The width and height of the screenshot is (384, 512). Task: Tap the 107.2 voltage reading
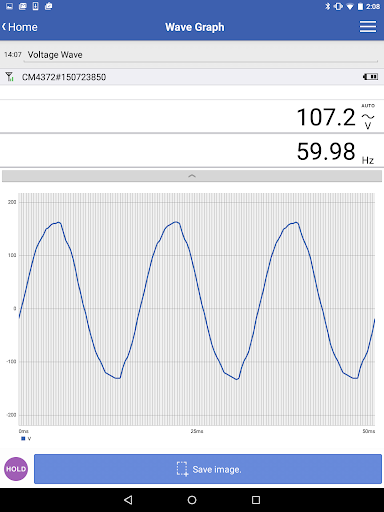326,117
